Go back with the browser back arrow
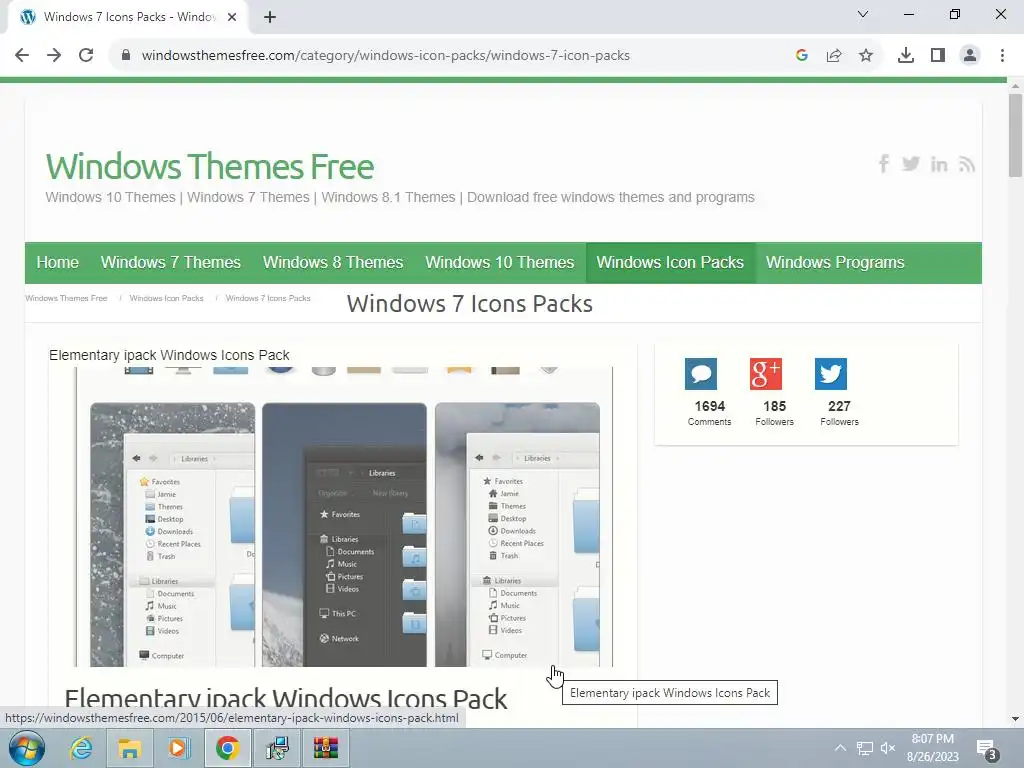The image size is (1024, 768). point(22,56)
